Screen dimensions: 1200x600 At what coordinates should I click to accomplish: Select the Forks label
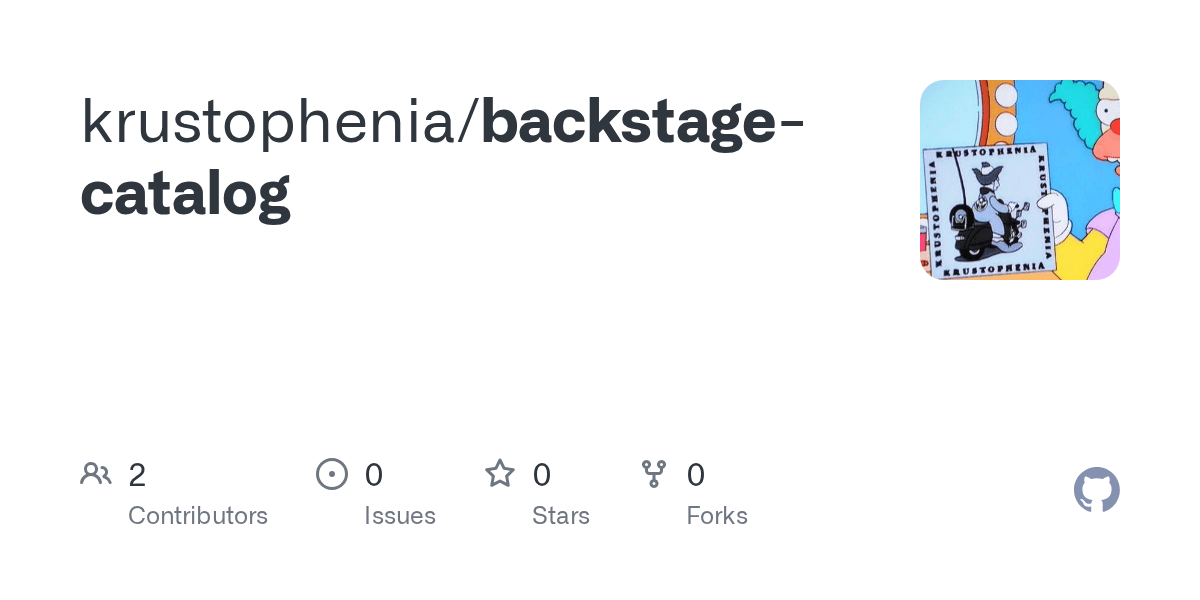pos(717,516)
